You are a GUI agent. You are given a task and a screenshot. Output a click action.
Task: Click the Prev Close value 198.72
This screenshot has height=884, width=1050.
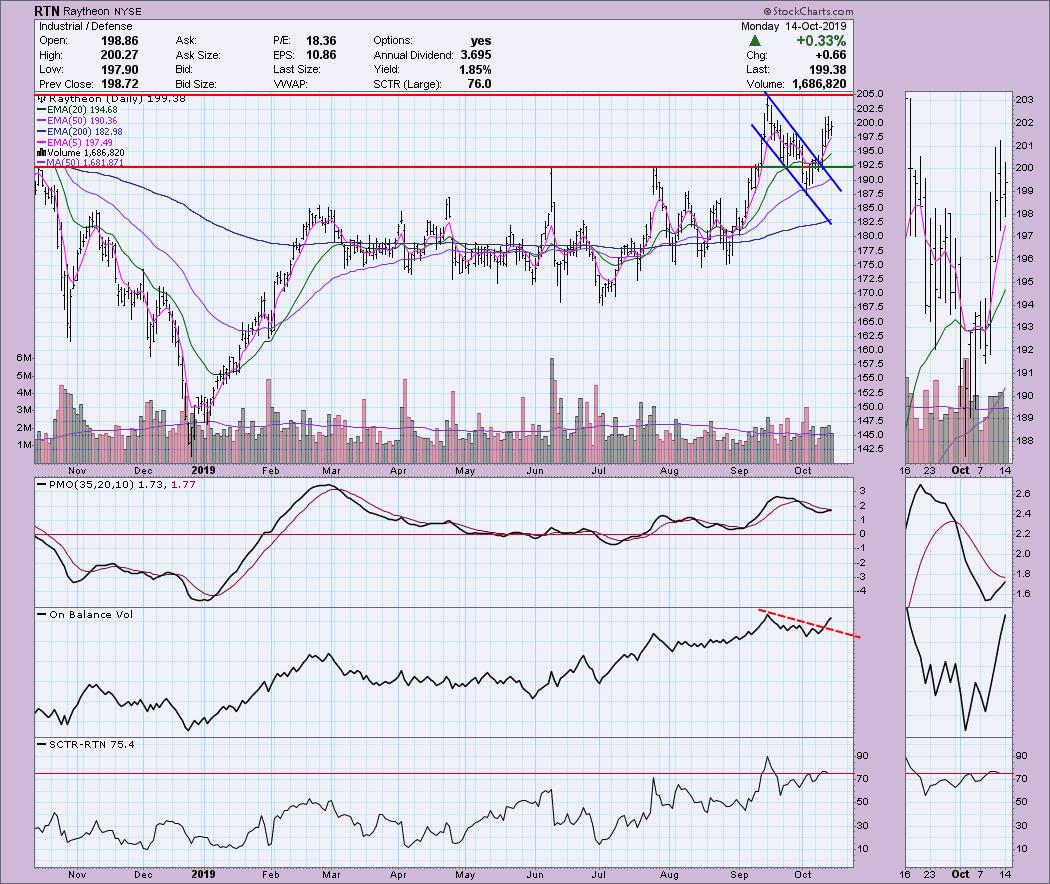(x=119, y=84)
